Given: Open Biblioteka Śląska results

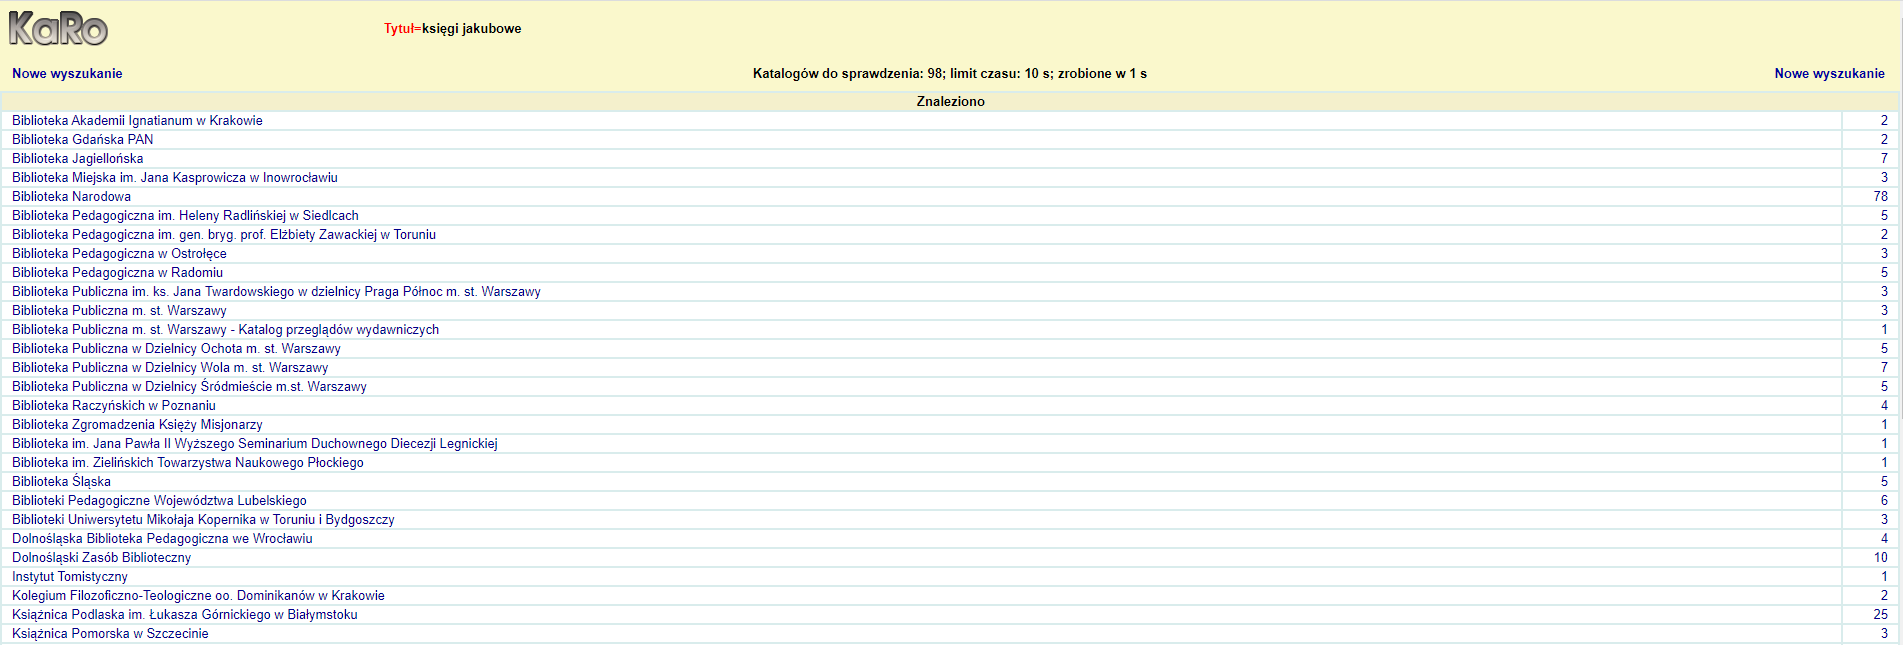Looking at the screenshot, I should 61,481.
